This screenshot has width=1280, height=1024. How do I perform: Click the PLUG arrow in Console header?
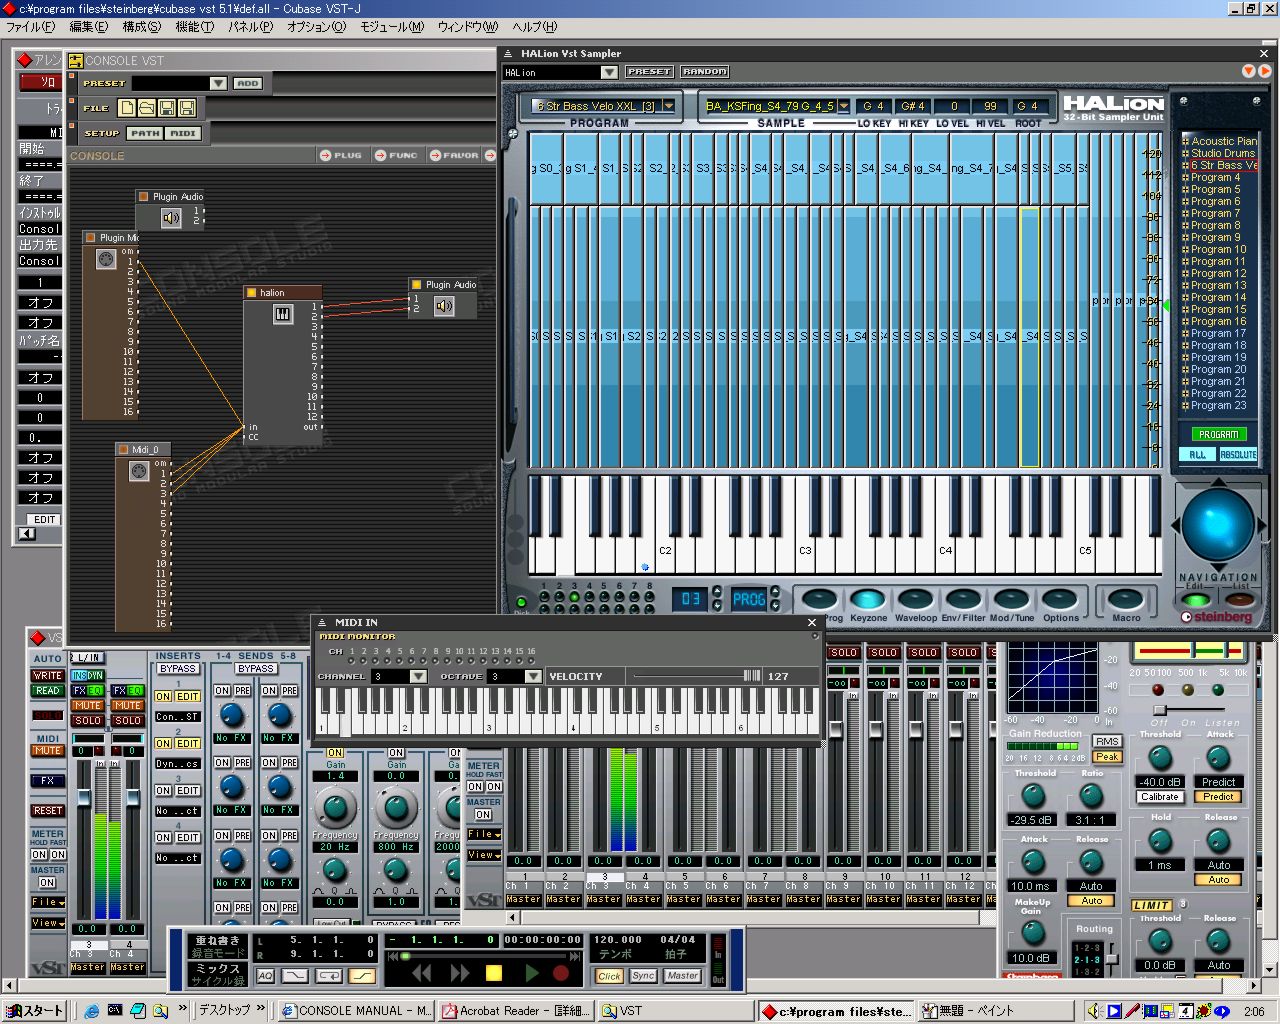click(326, 155)
